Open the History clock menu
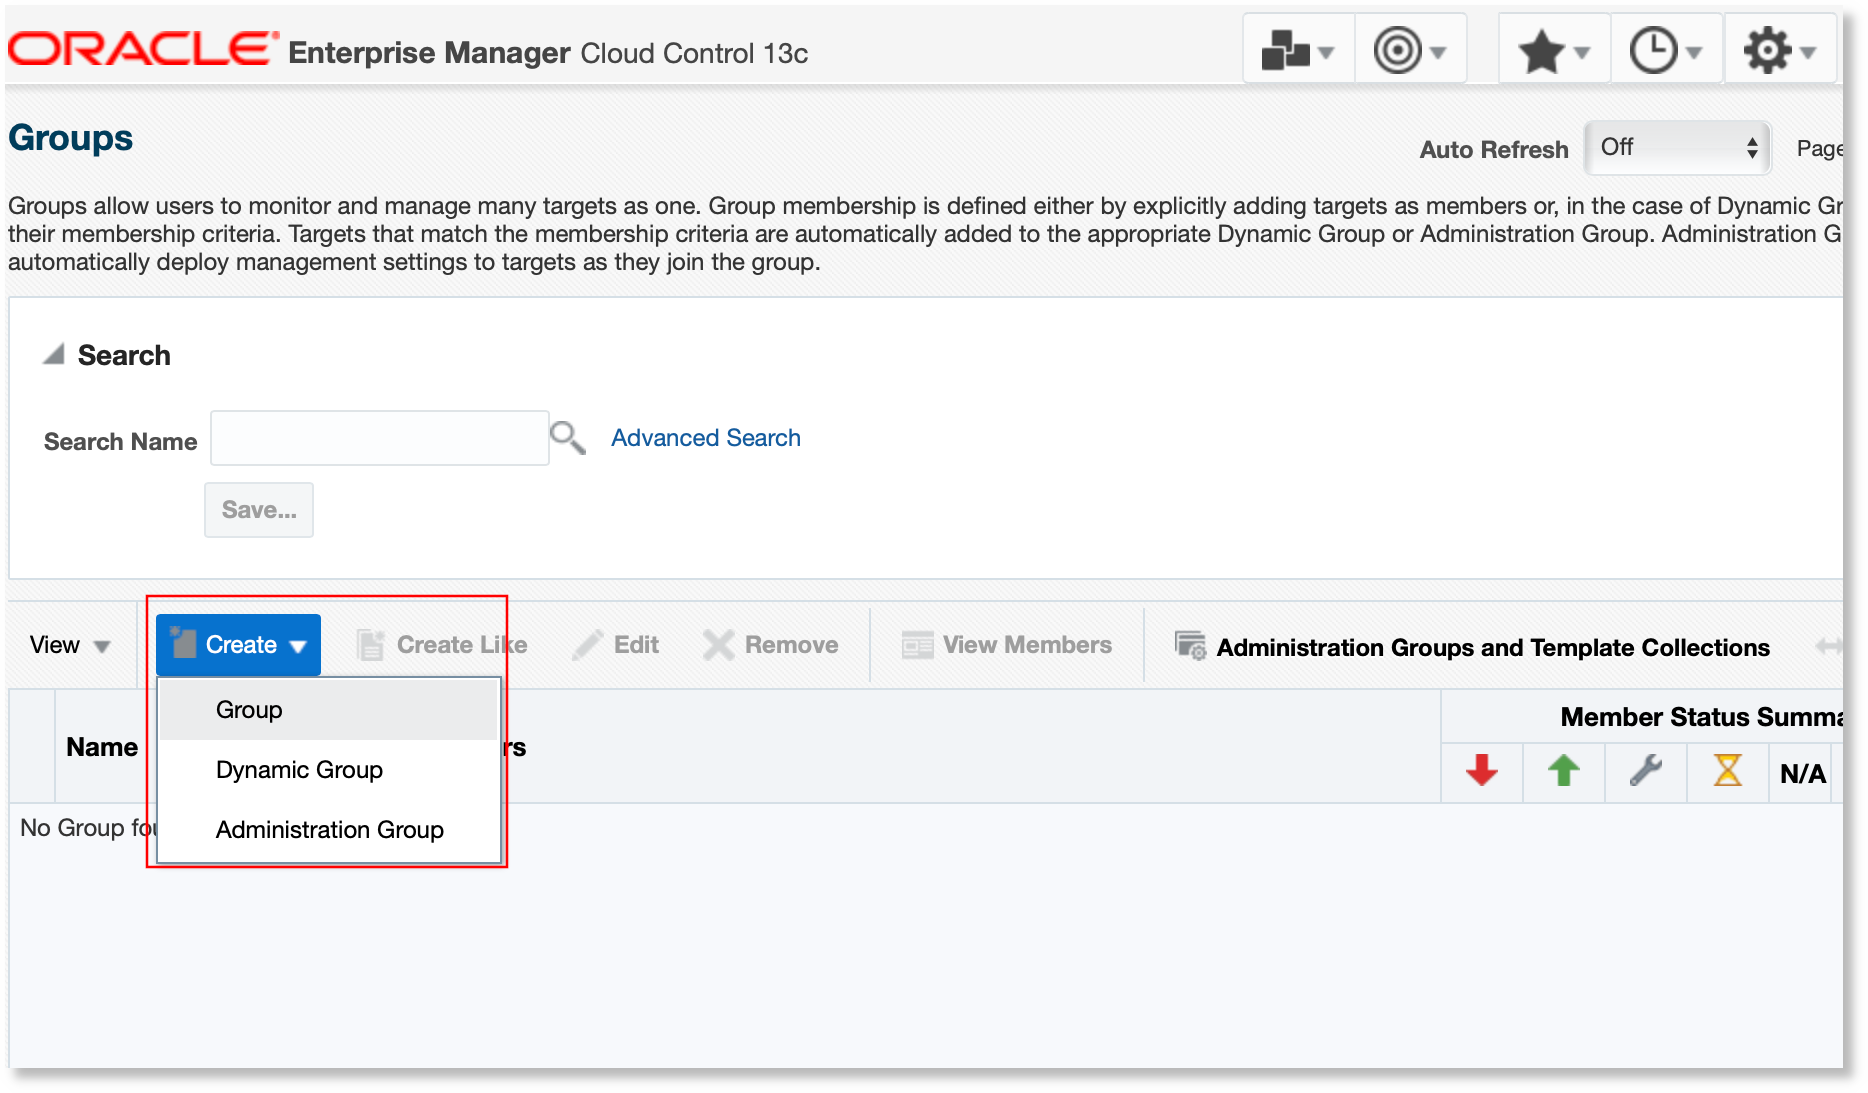Screen dimensions: 1868x1093 [x=1666, y=50]
